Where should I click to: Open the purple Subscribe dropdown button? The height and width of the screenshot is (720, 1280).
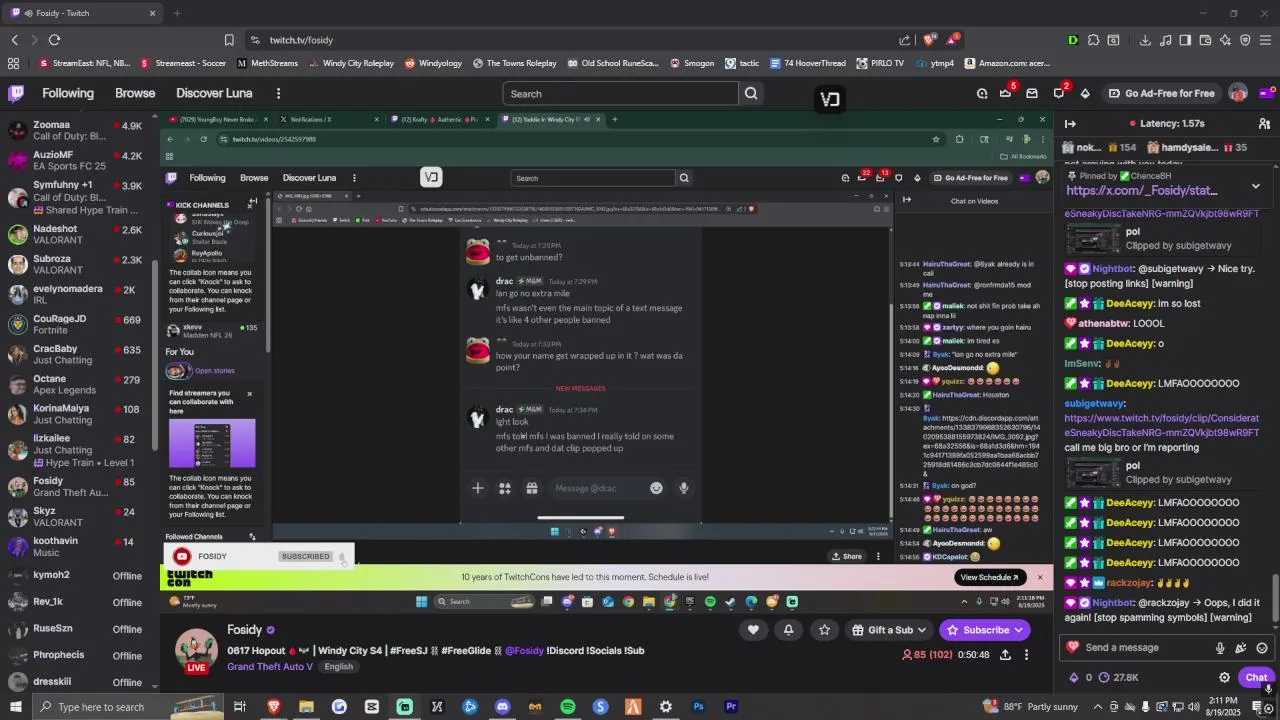click(x=984, y=630)
